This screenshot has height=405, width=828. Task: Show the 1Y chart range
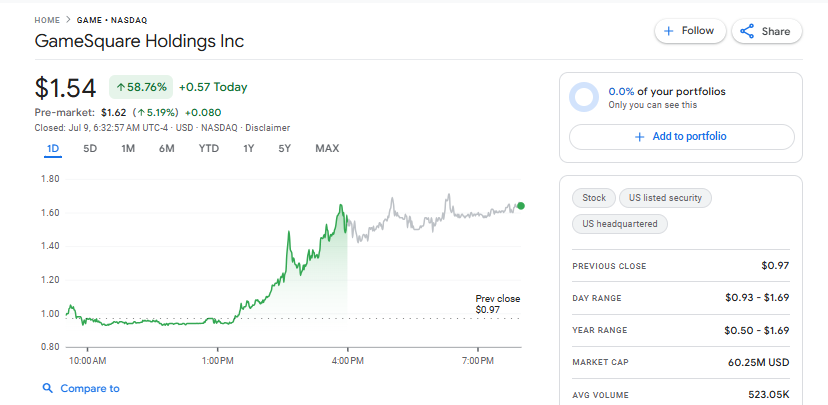(x=249, y=149)
